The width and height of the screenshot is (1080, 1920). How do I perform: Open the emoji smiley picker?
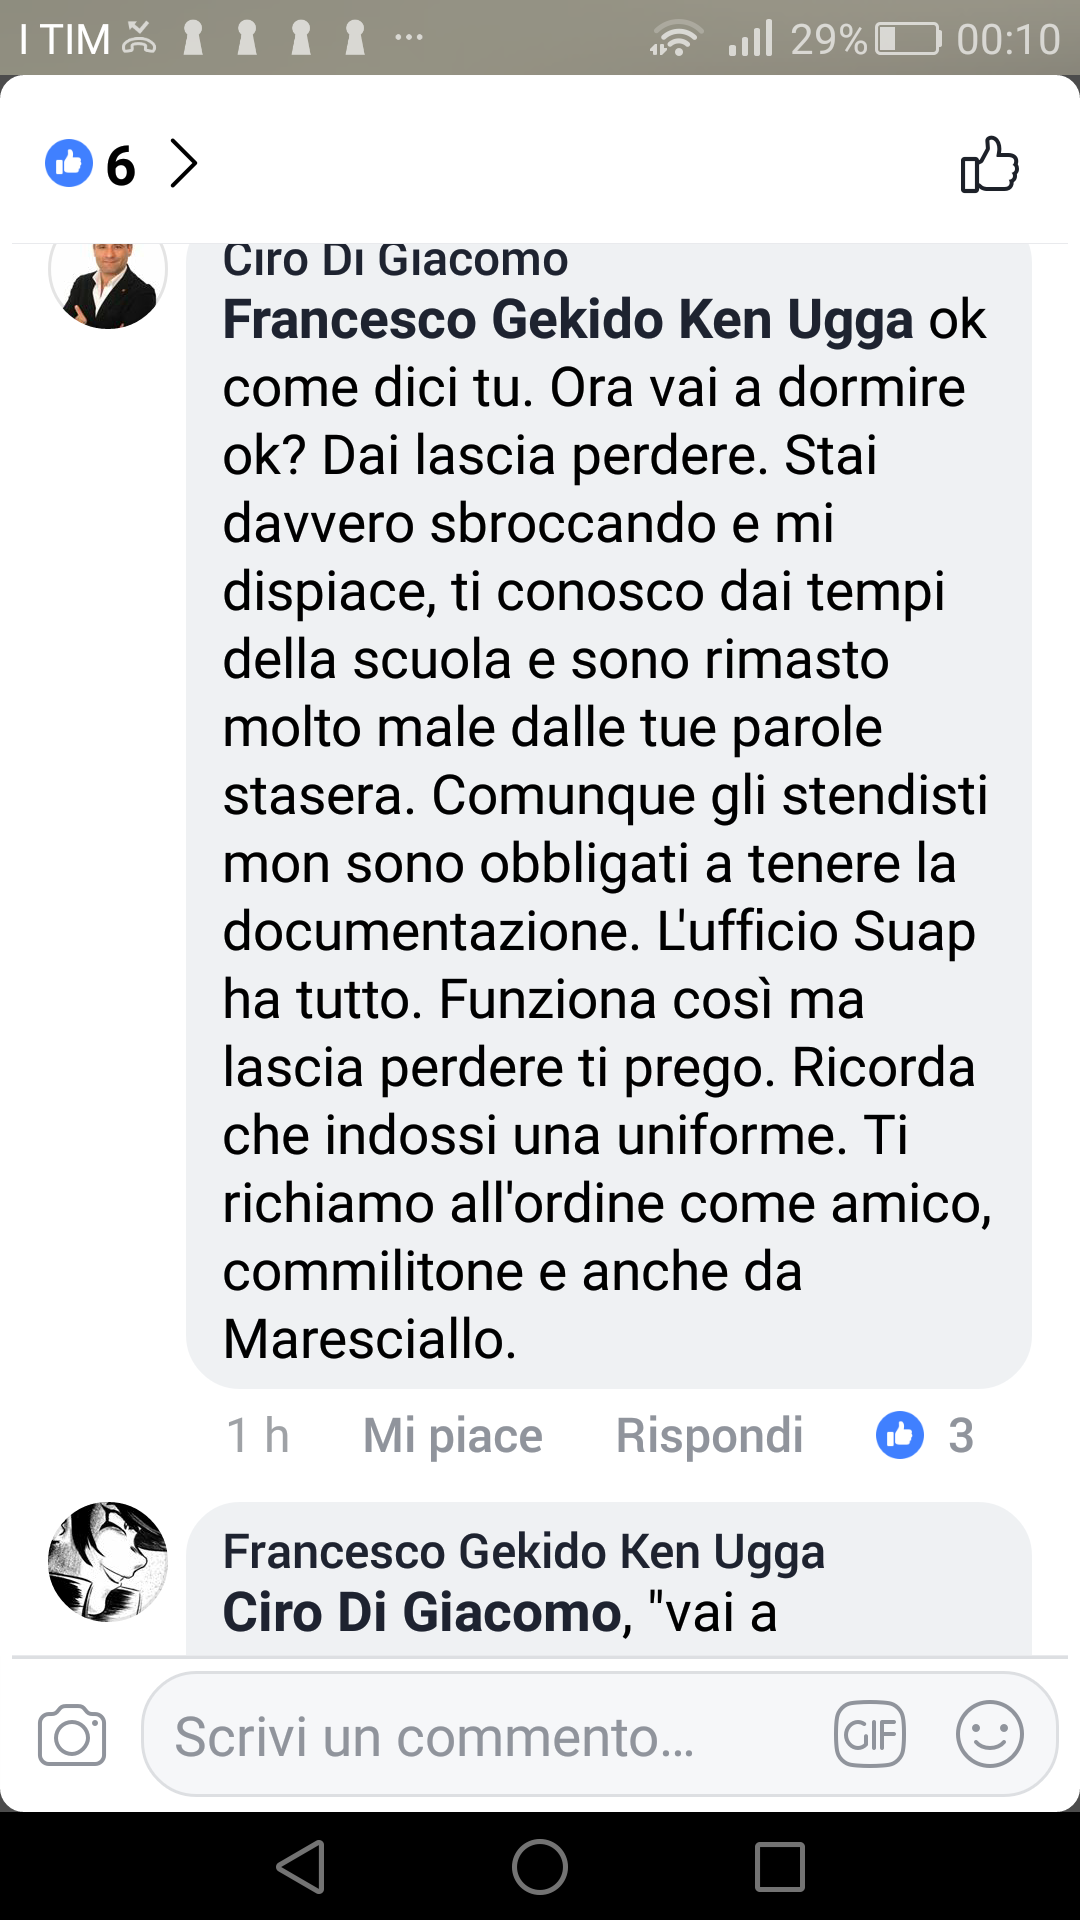tap(989, 1734)
